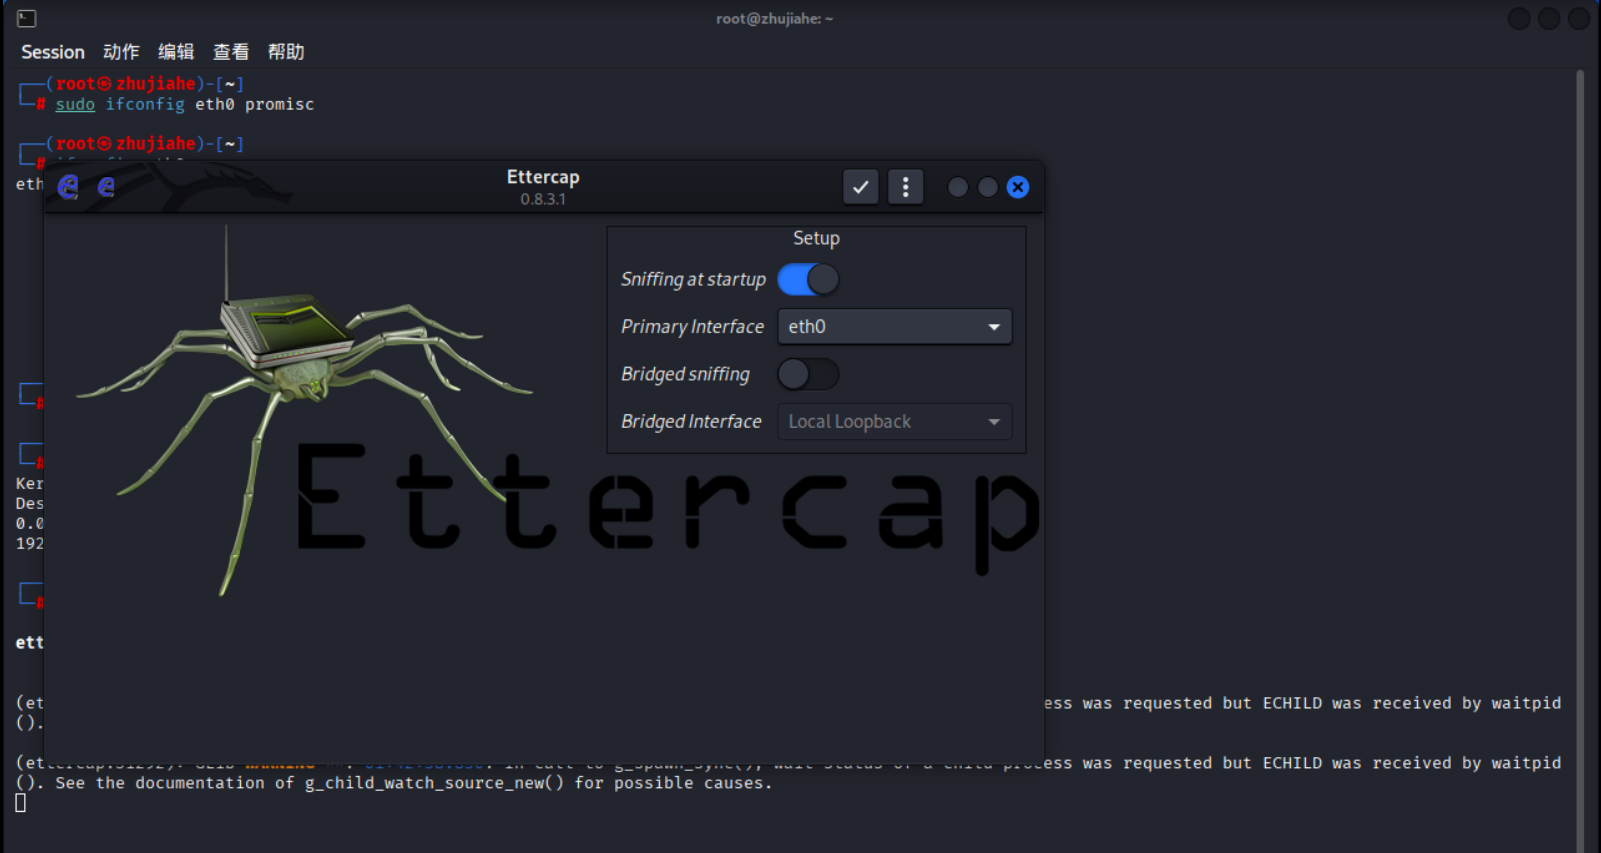
Task: Open the 编辑 menu in the terminal
Action: (176, 52)
